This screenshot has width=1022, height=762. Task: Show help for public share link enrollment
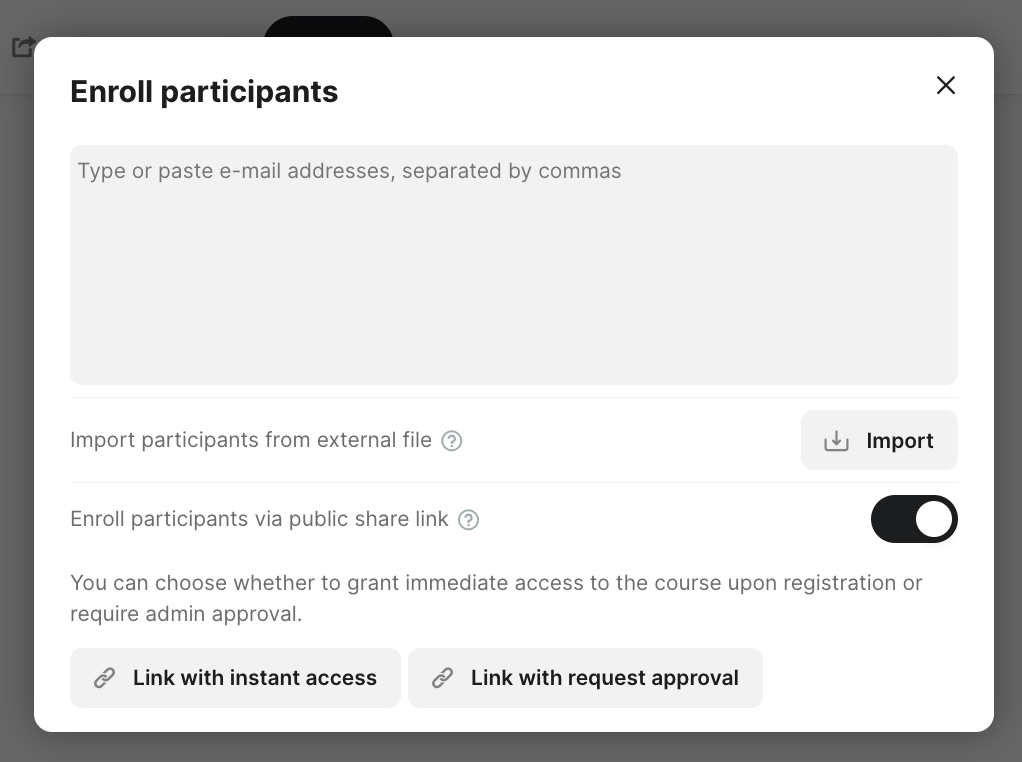click(x=468, y=520)
